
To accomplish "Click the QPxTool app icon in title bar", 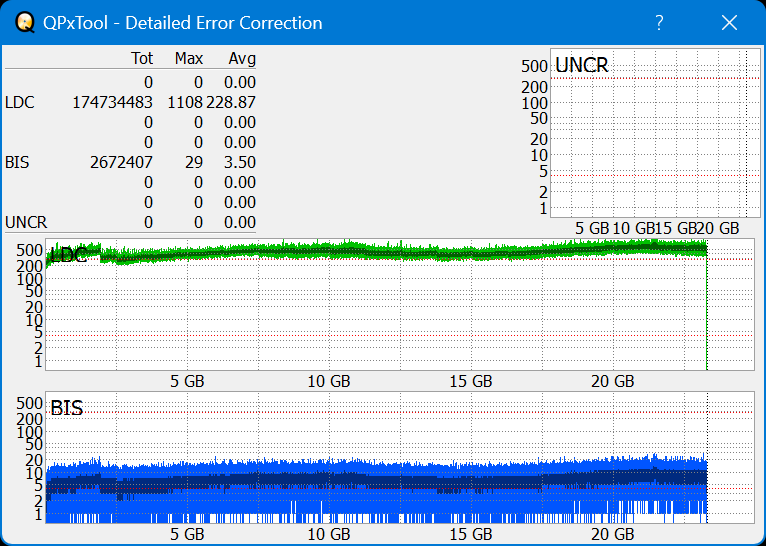I will click(24, 22).
